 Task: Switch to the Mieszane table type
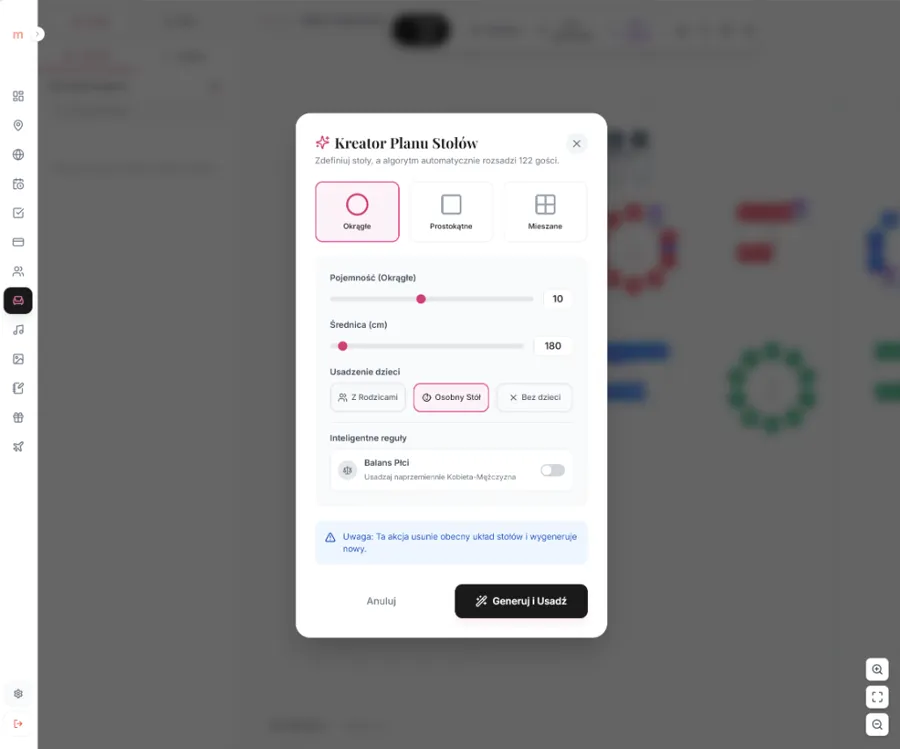(545, 211)
